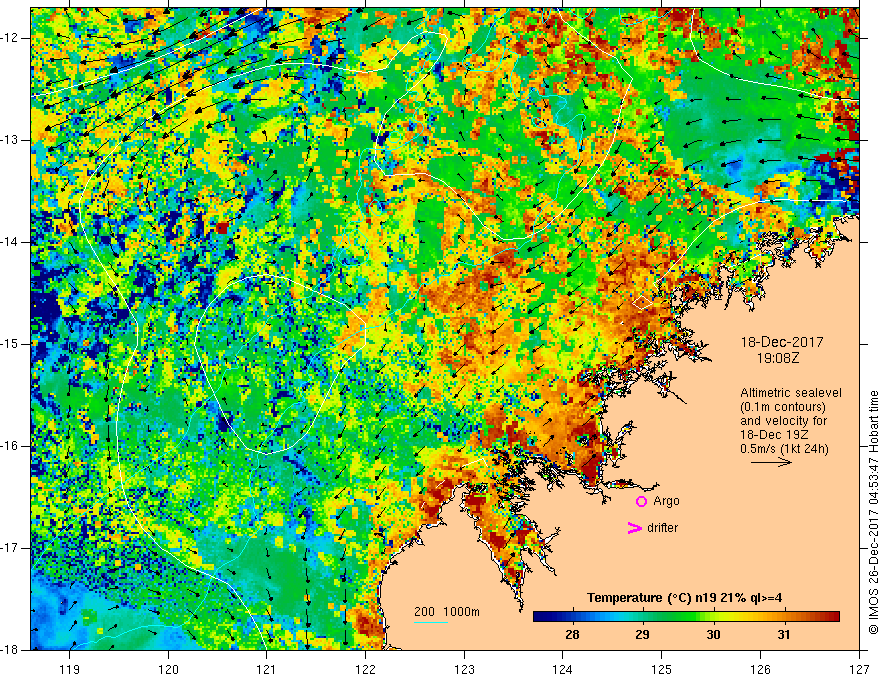This screenshot has height=680, width=880.
Task: Click the 0.5m/s velocity scale arrow
Action: (771, 462)
